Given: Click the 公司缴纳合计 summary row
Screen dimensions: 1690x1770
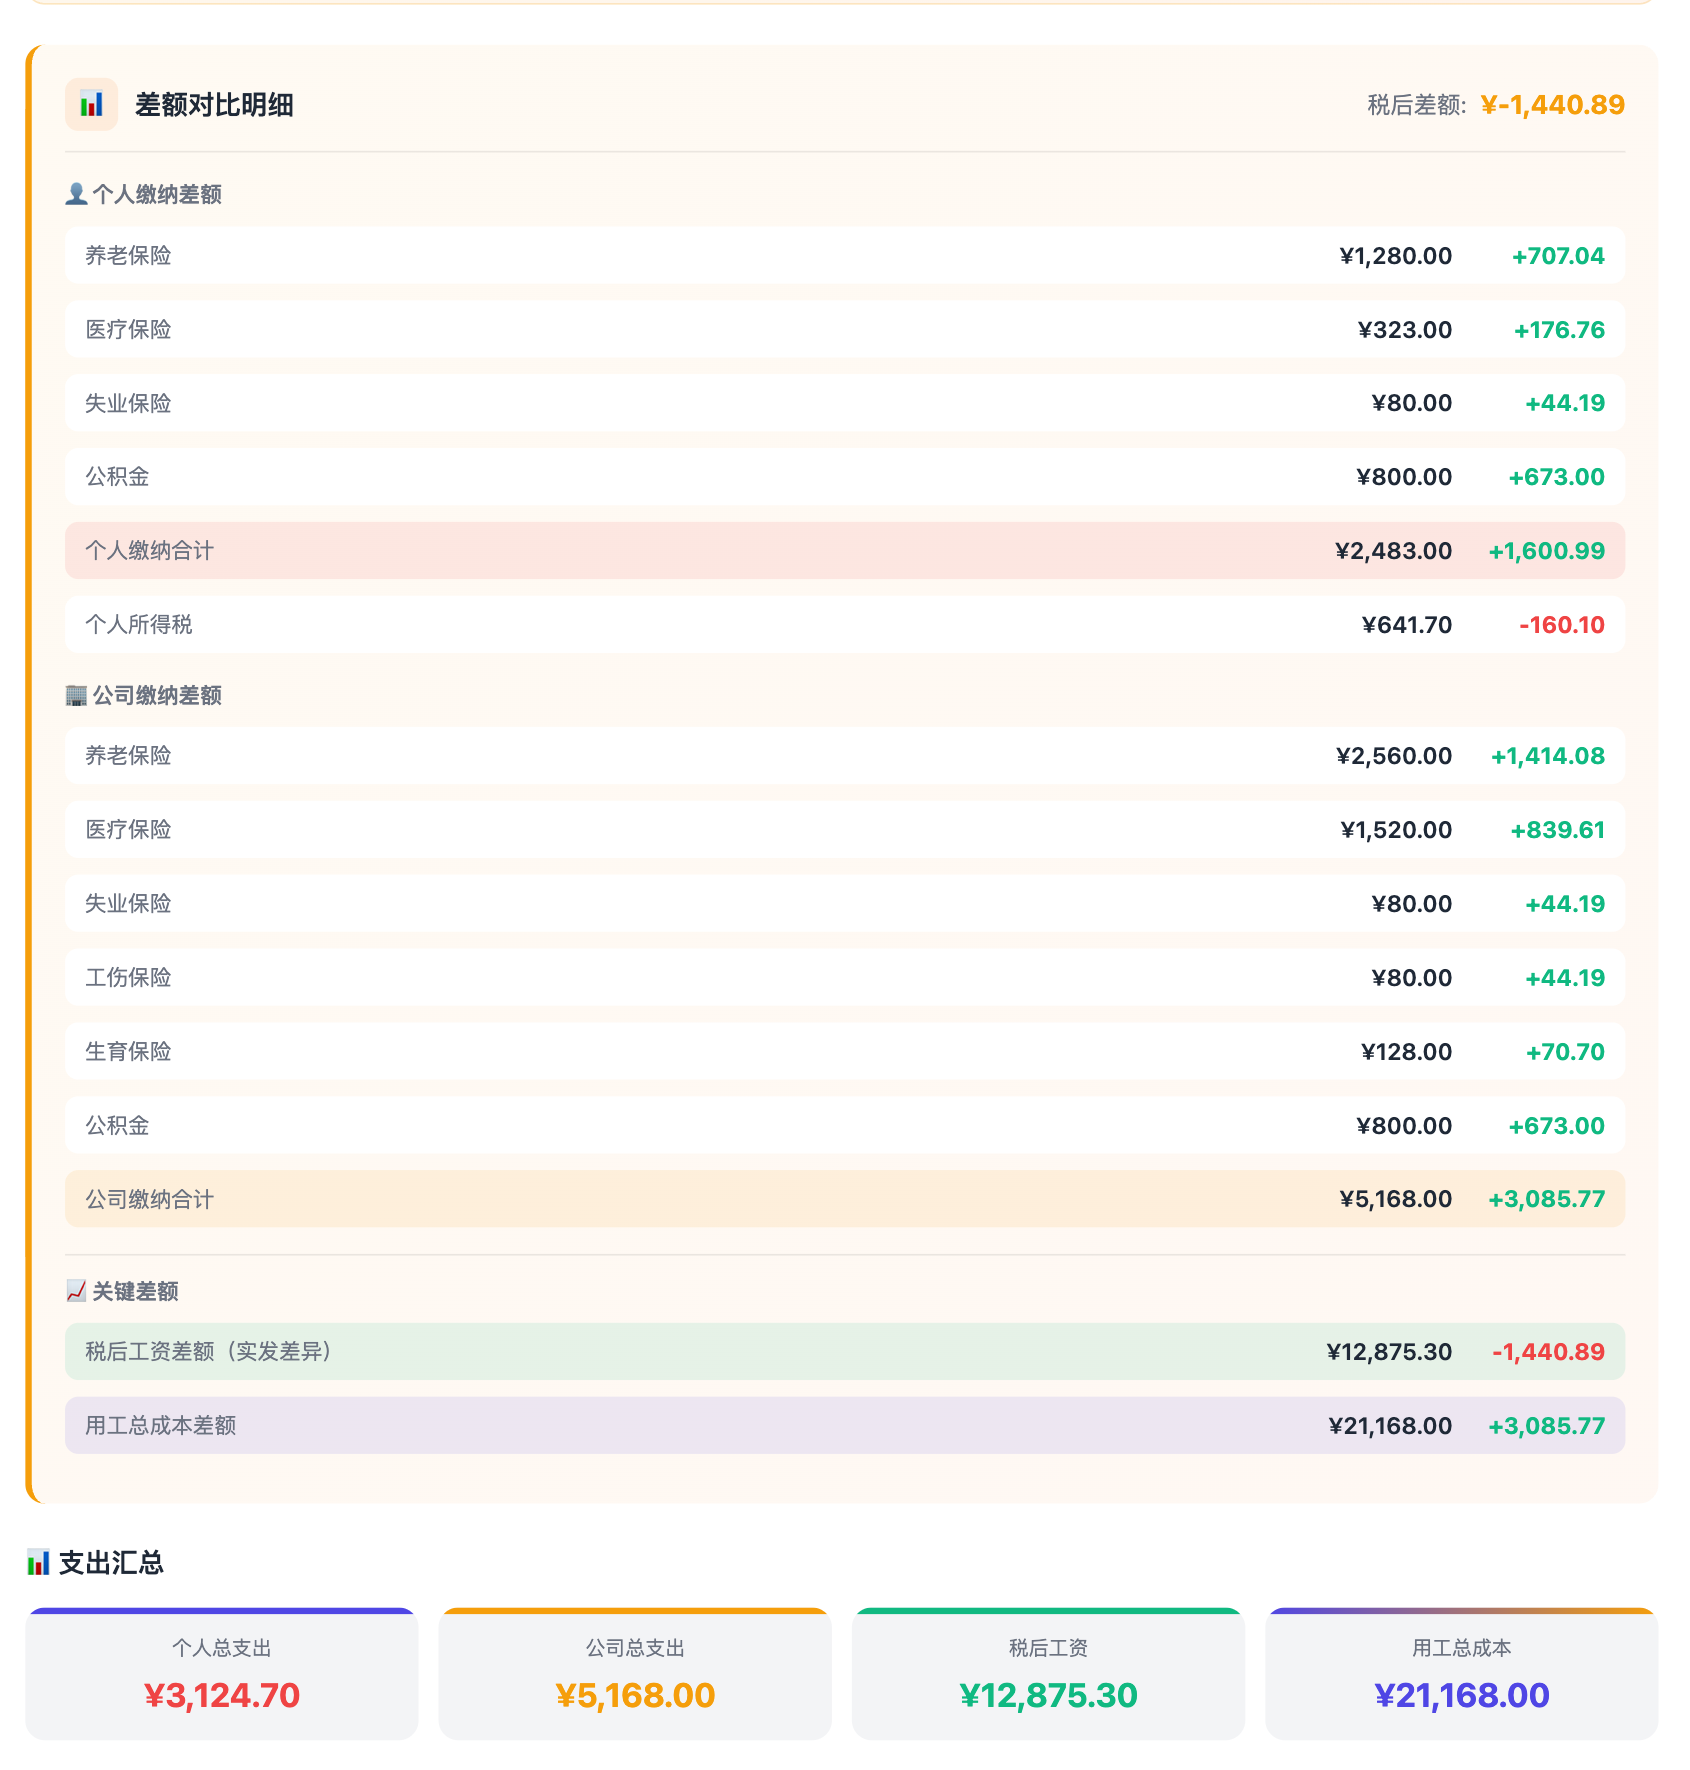Looking at the screenshot, I should (845, 1199).
